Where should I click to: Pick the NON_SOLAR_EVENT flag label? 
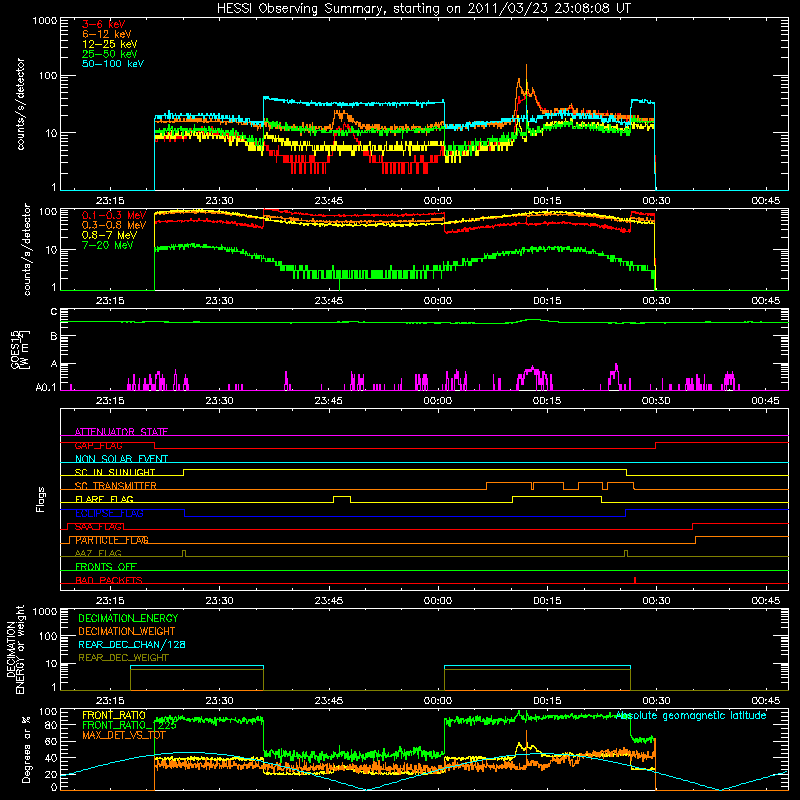121,459
